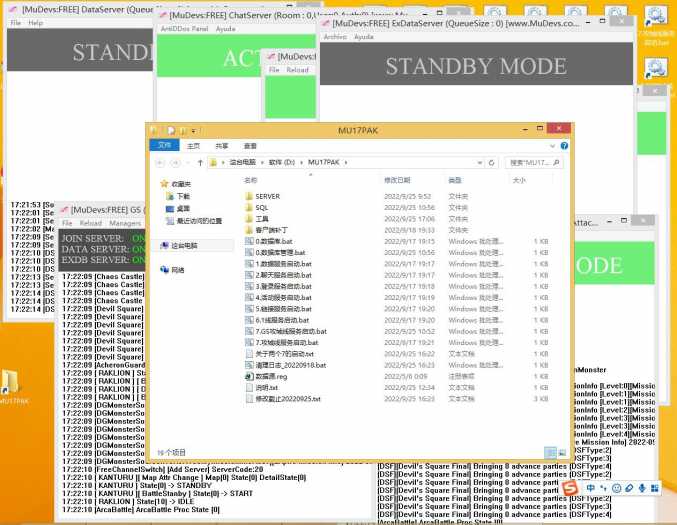Screen dimensions: 677x525
Task: Open Managers menu in GS window
Action: pyautogui.click(x=125, y=223)
